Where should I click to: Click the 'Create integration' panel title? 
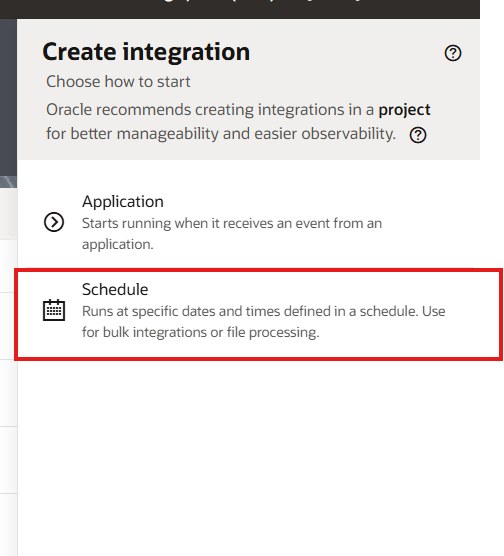pyautogui.click(x=146, y=52)
